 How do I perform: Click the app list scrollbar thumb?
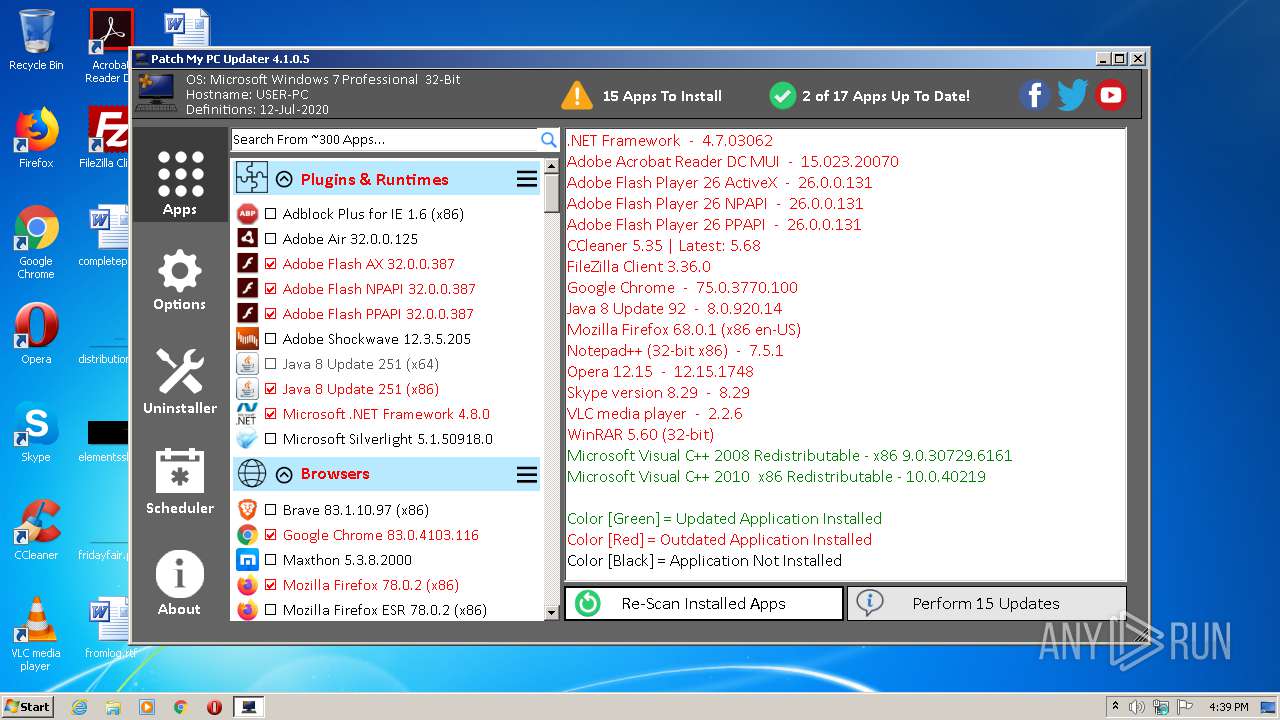pos(551,194)
